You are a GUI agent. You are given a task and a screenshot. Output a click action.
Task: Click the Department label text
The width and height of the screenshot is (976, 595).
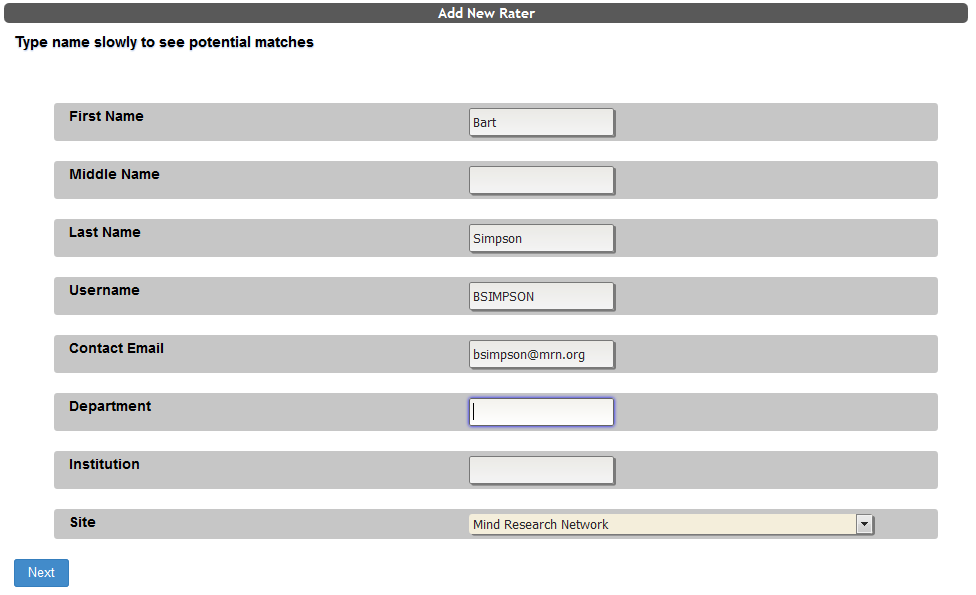tap(110, 406)
